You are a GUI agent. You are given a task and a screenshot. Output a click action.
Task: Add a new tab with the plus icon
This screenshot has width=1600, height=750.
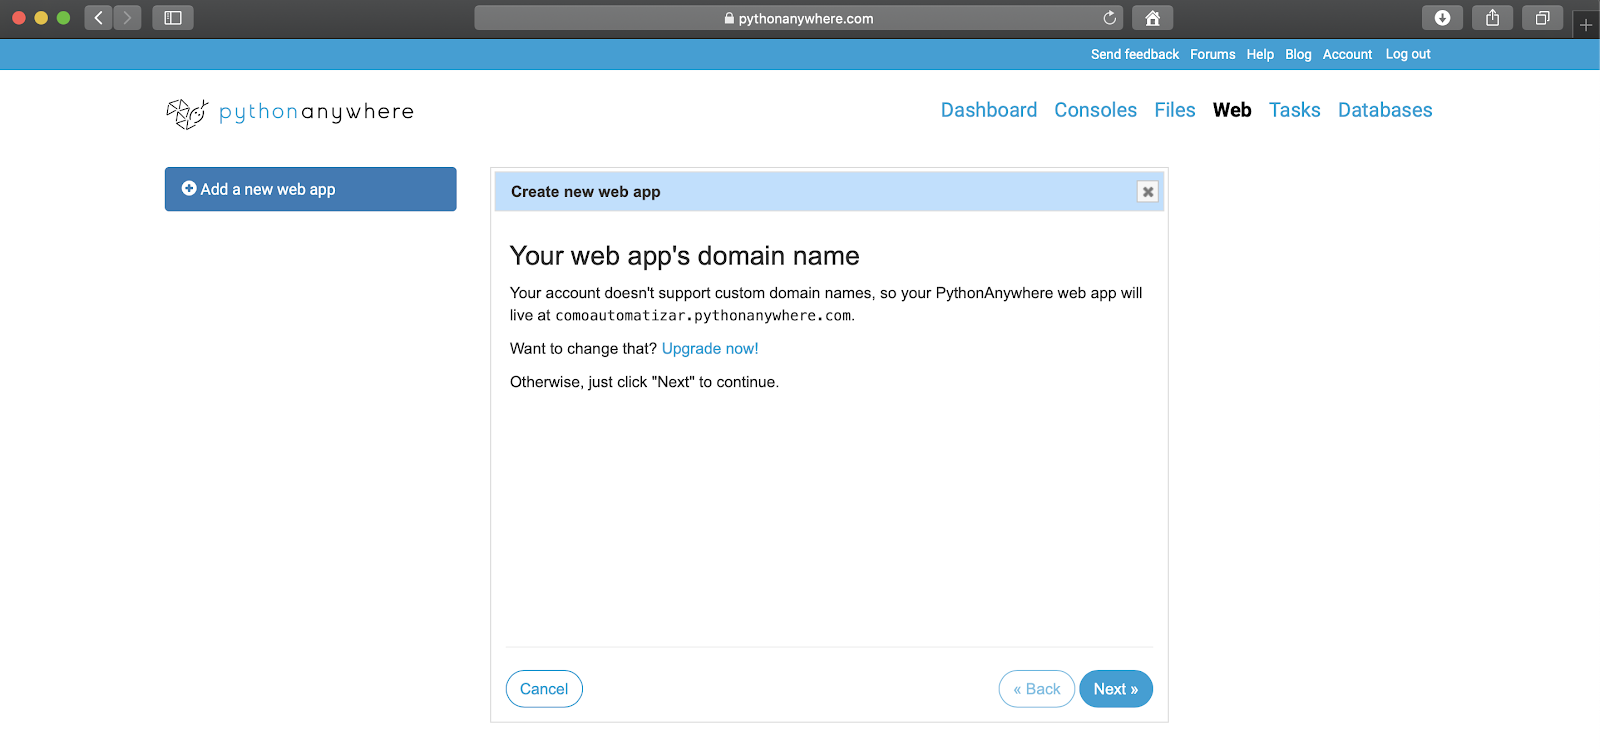[1586, 25]
